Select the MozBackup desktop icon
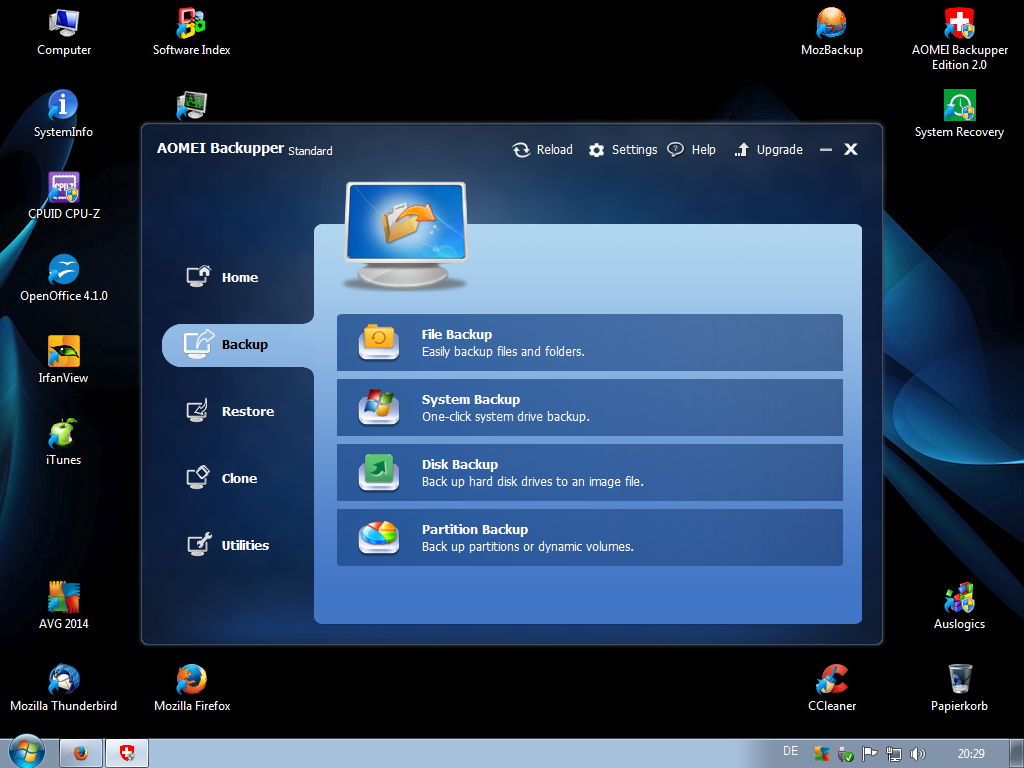1024x768 pixels. [831, 33]
